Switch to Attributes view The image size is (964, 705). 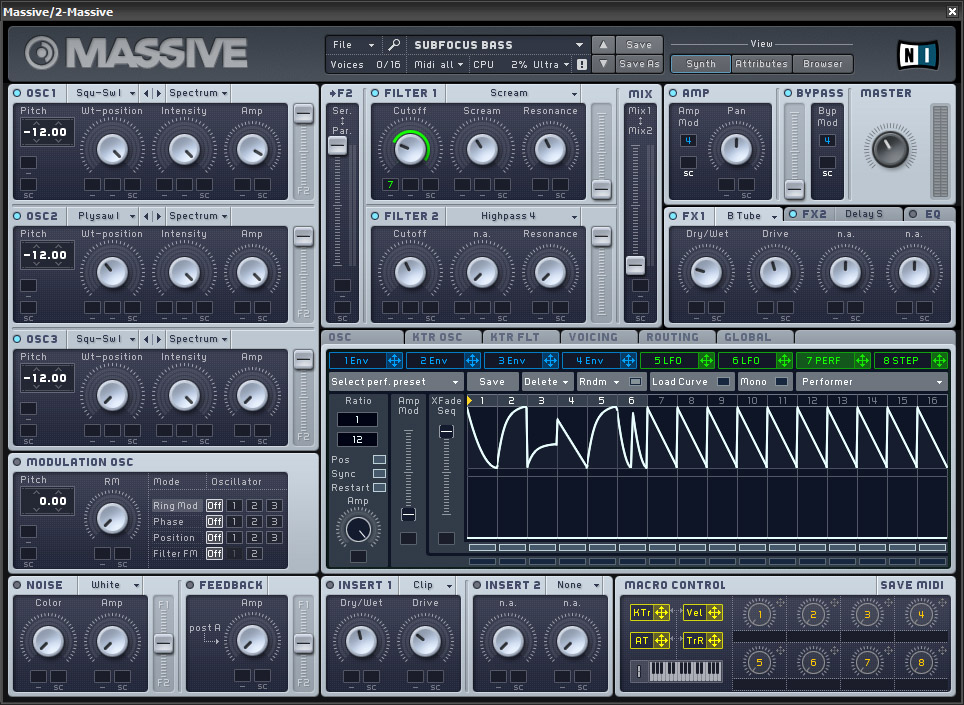click(761, 64)
